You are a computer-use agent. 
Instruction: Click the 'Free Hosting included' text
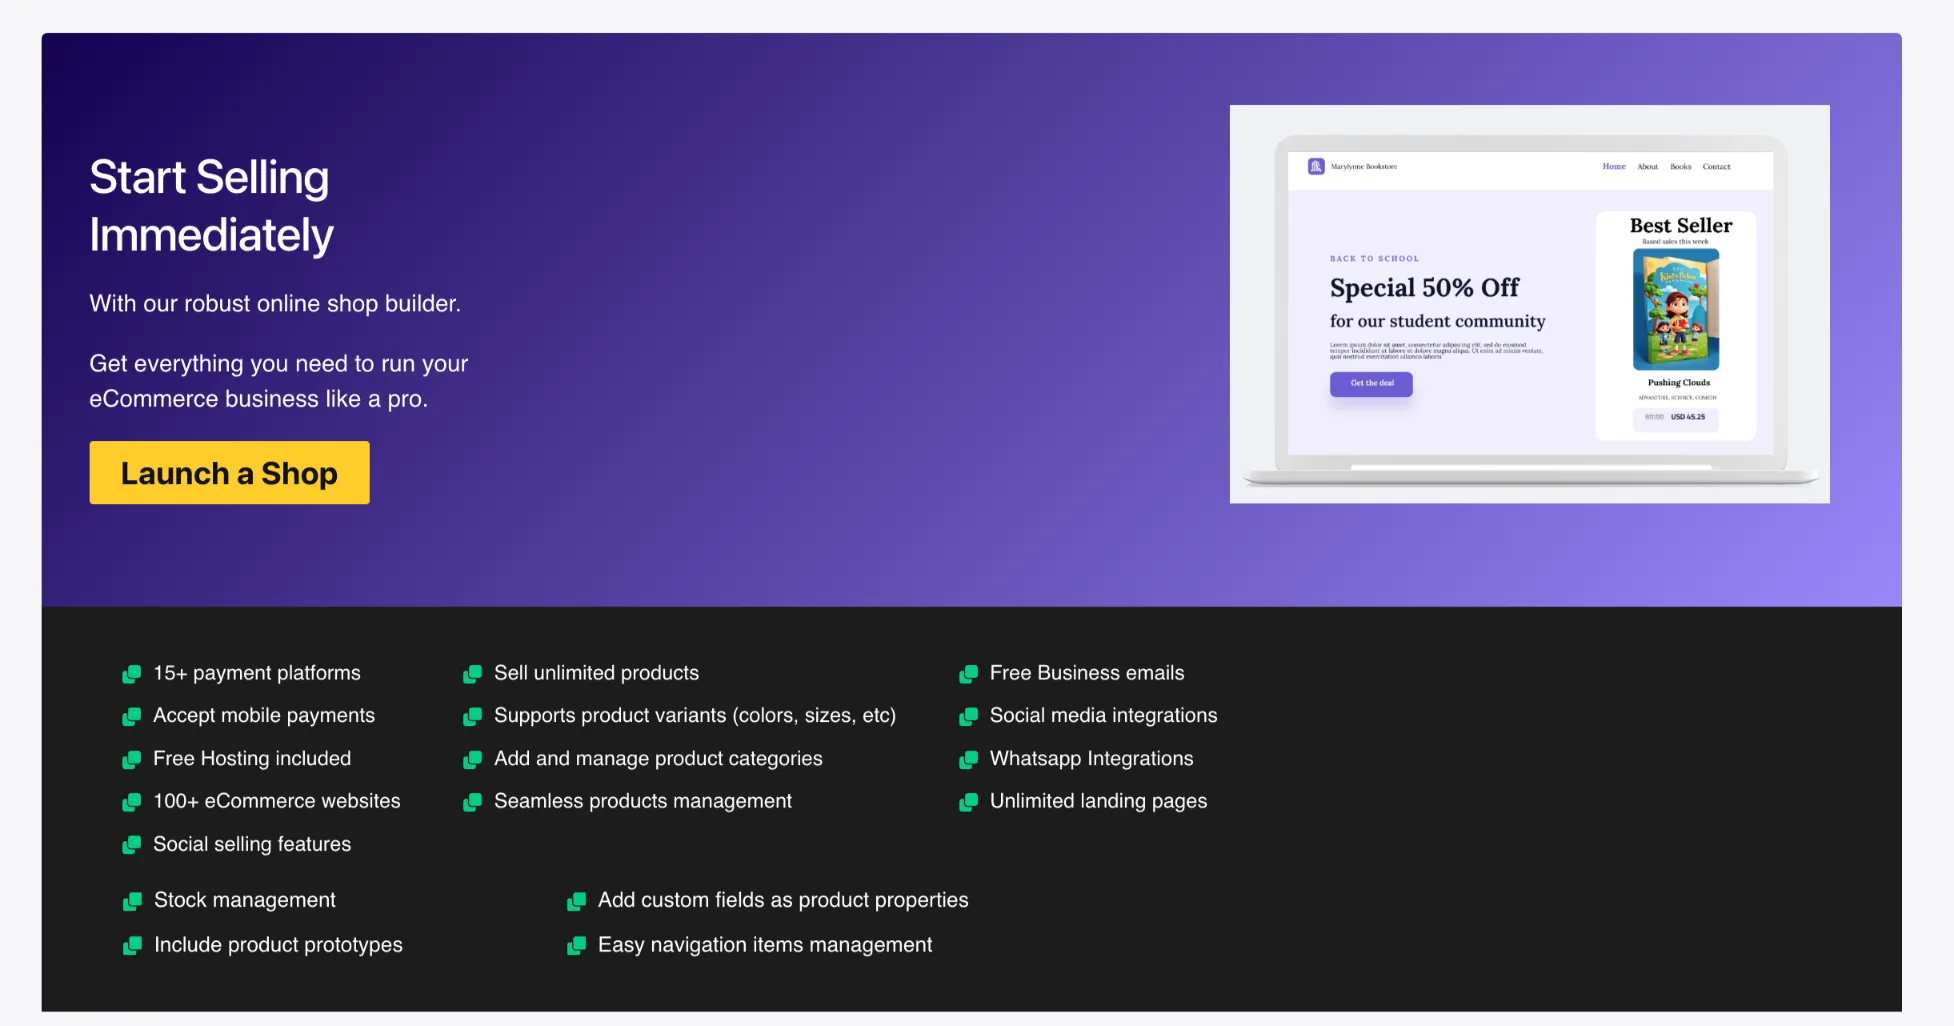click(x=252, y=758)
